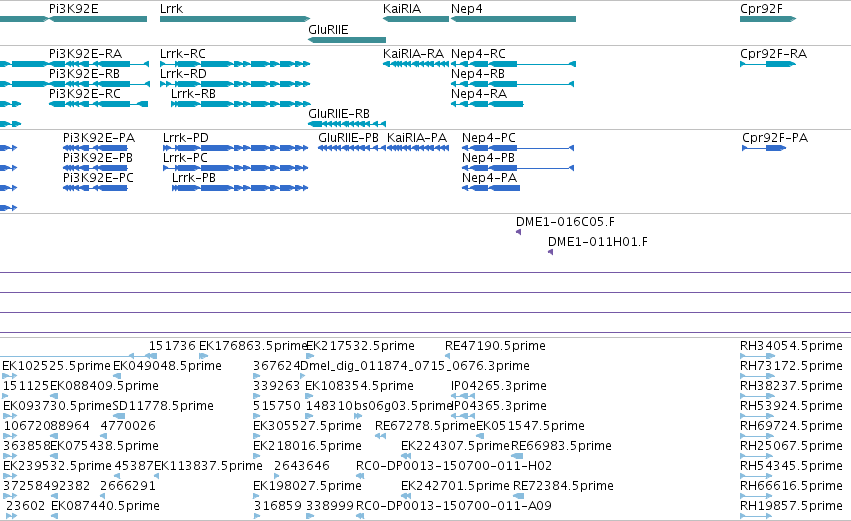
Task: Select the Pi3K92E gene bar
Action: pos(98,19)
